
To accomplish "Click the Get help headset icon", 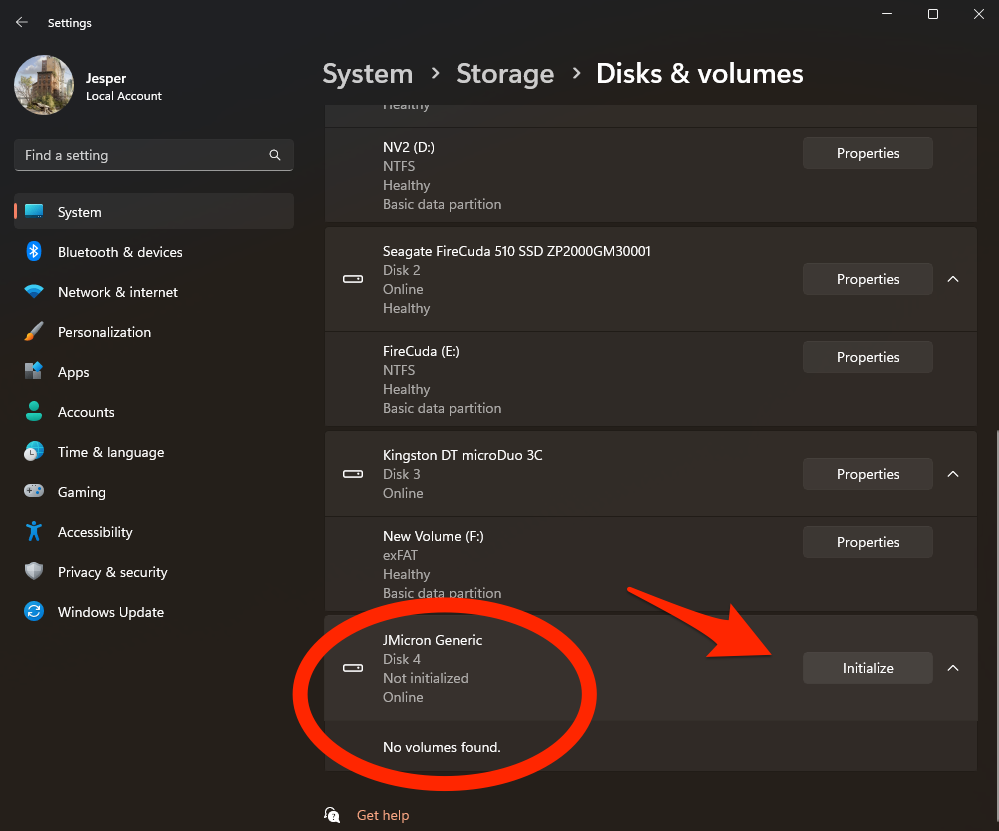I will [x=332, y=815].
